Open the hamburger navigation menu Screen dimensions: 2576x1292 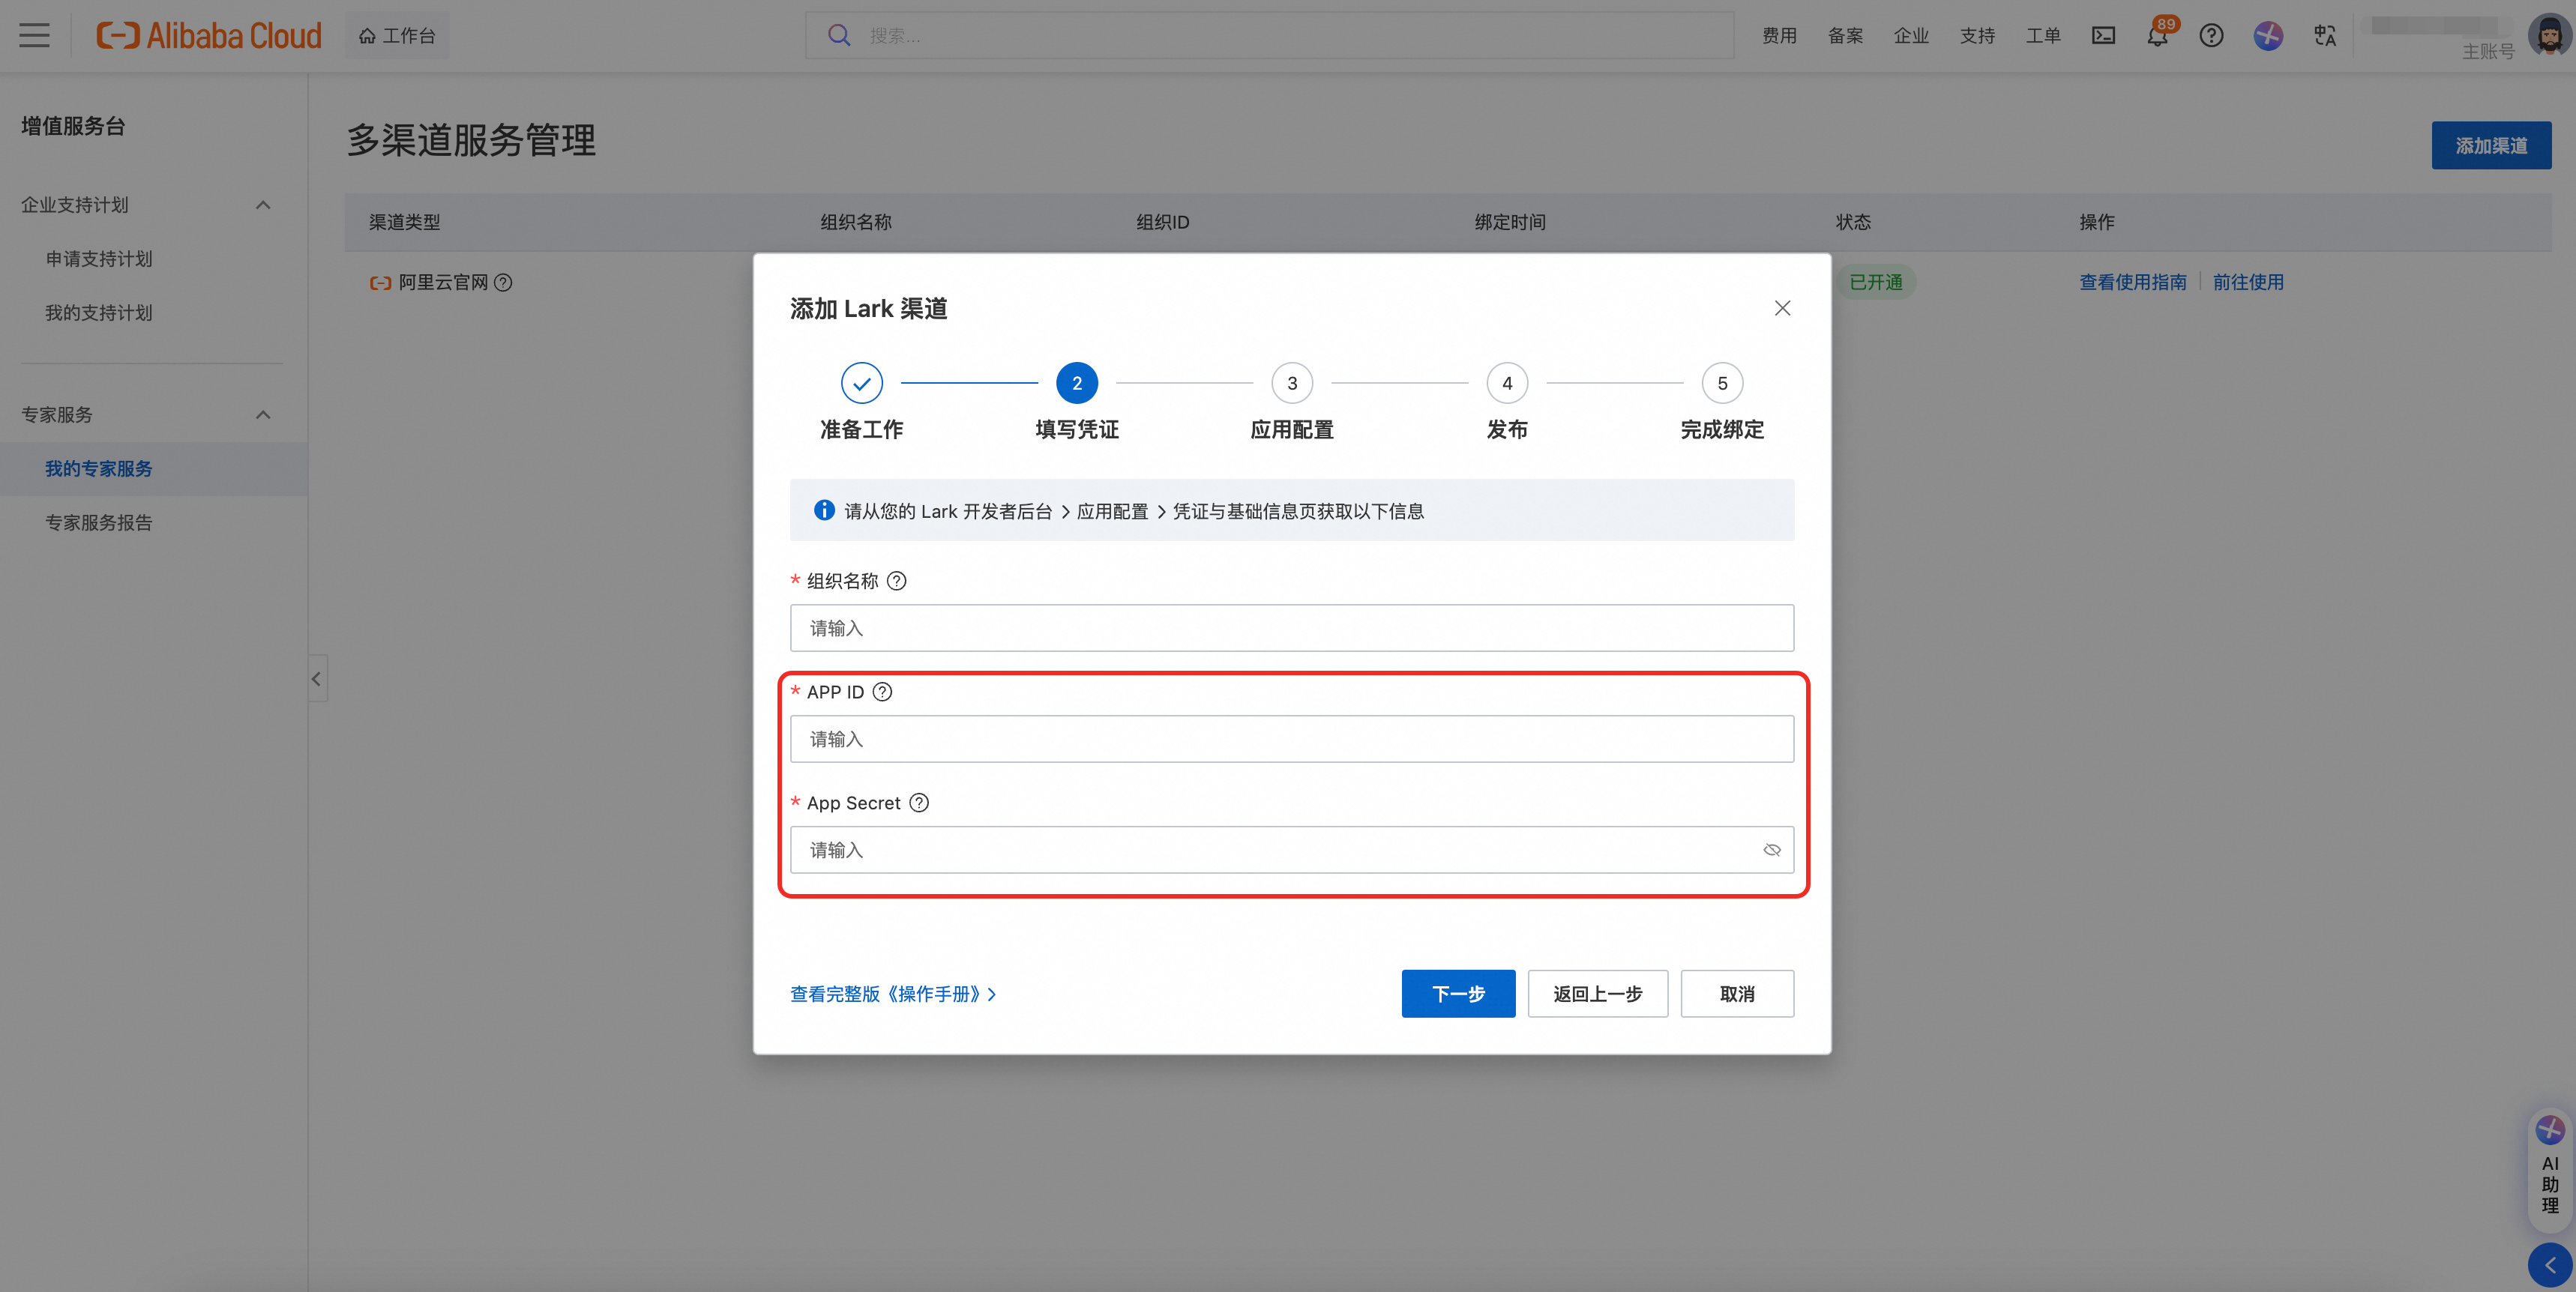(34, 36)
